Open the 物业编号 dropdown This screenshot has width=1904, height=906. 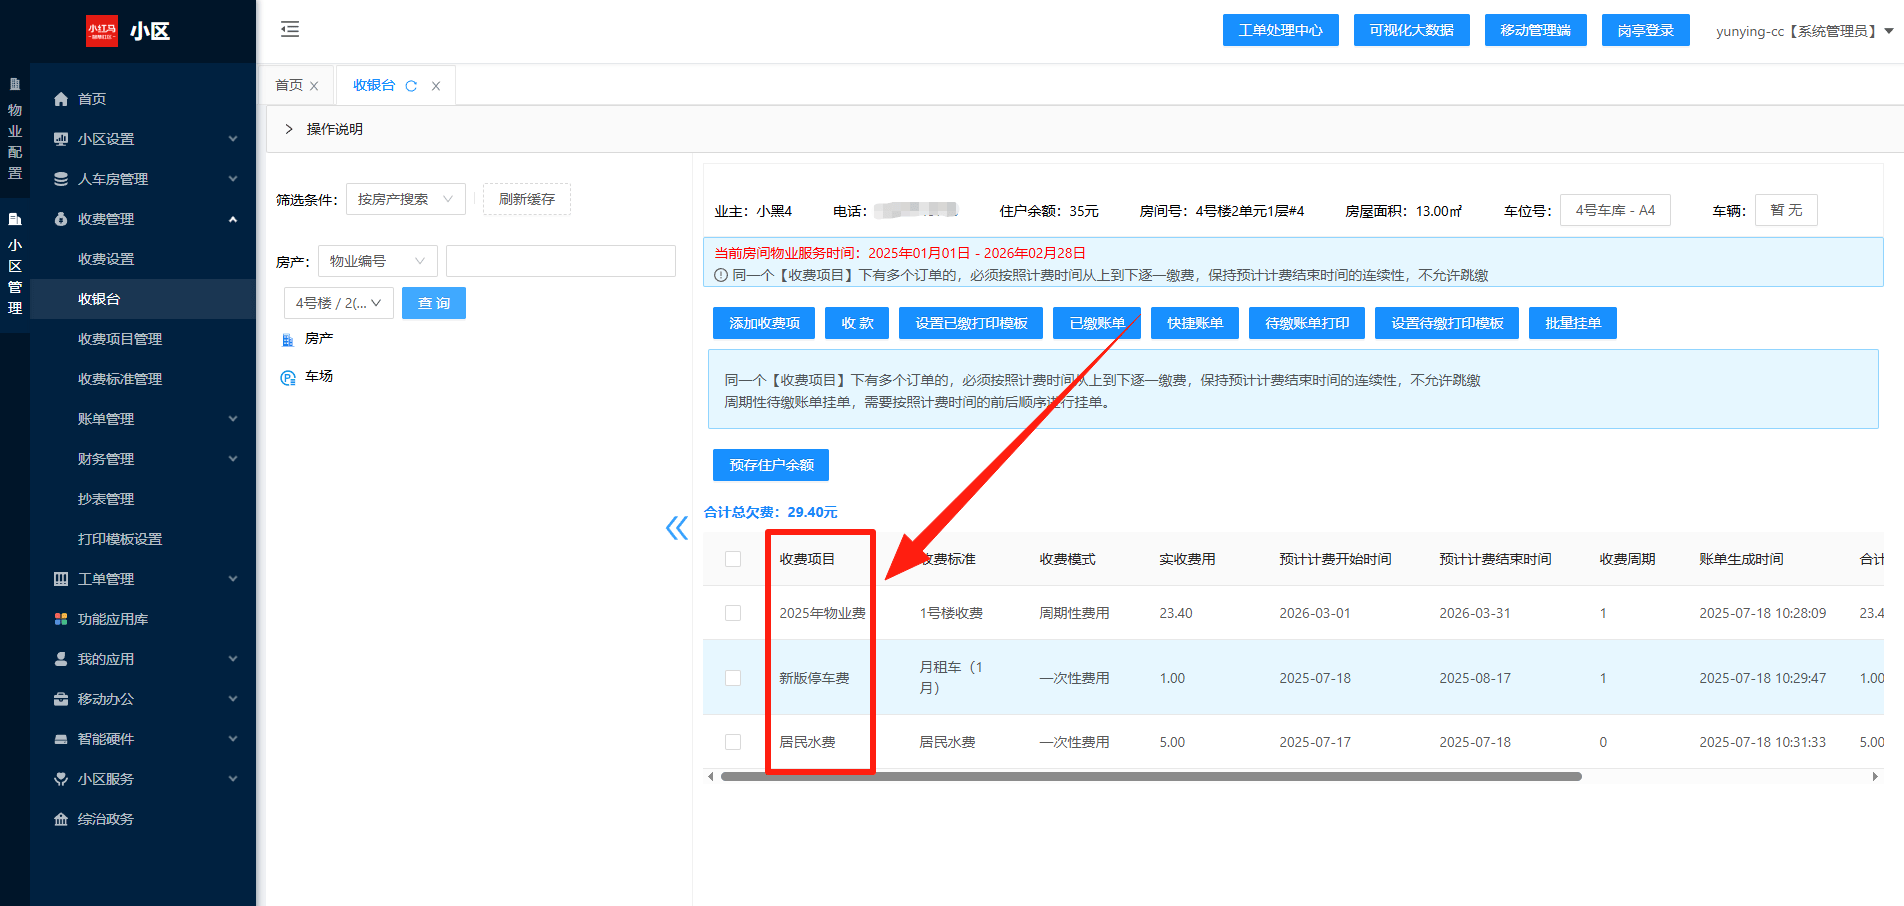click(x=377, y=261)
